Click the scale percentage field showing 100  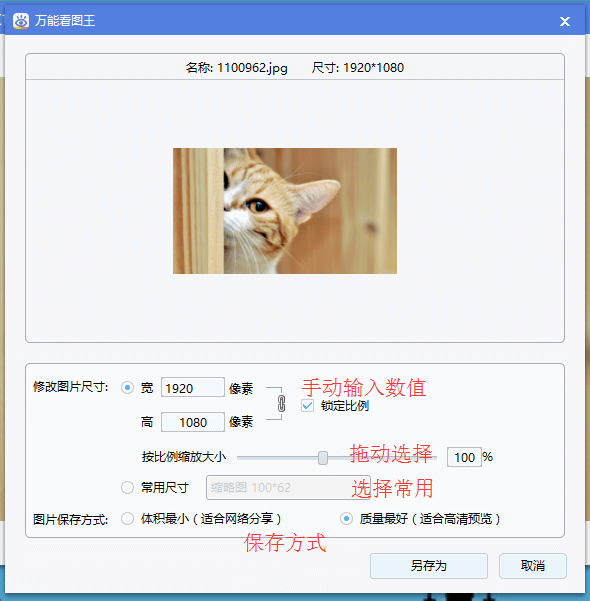[x=464, y=457]
